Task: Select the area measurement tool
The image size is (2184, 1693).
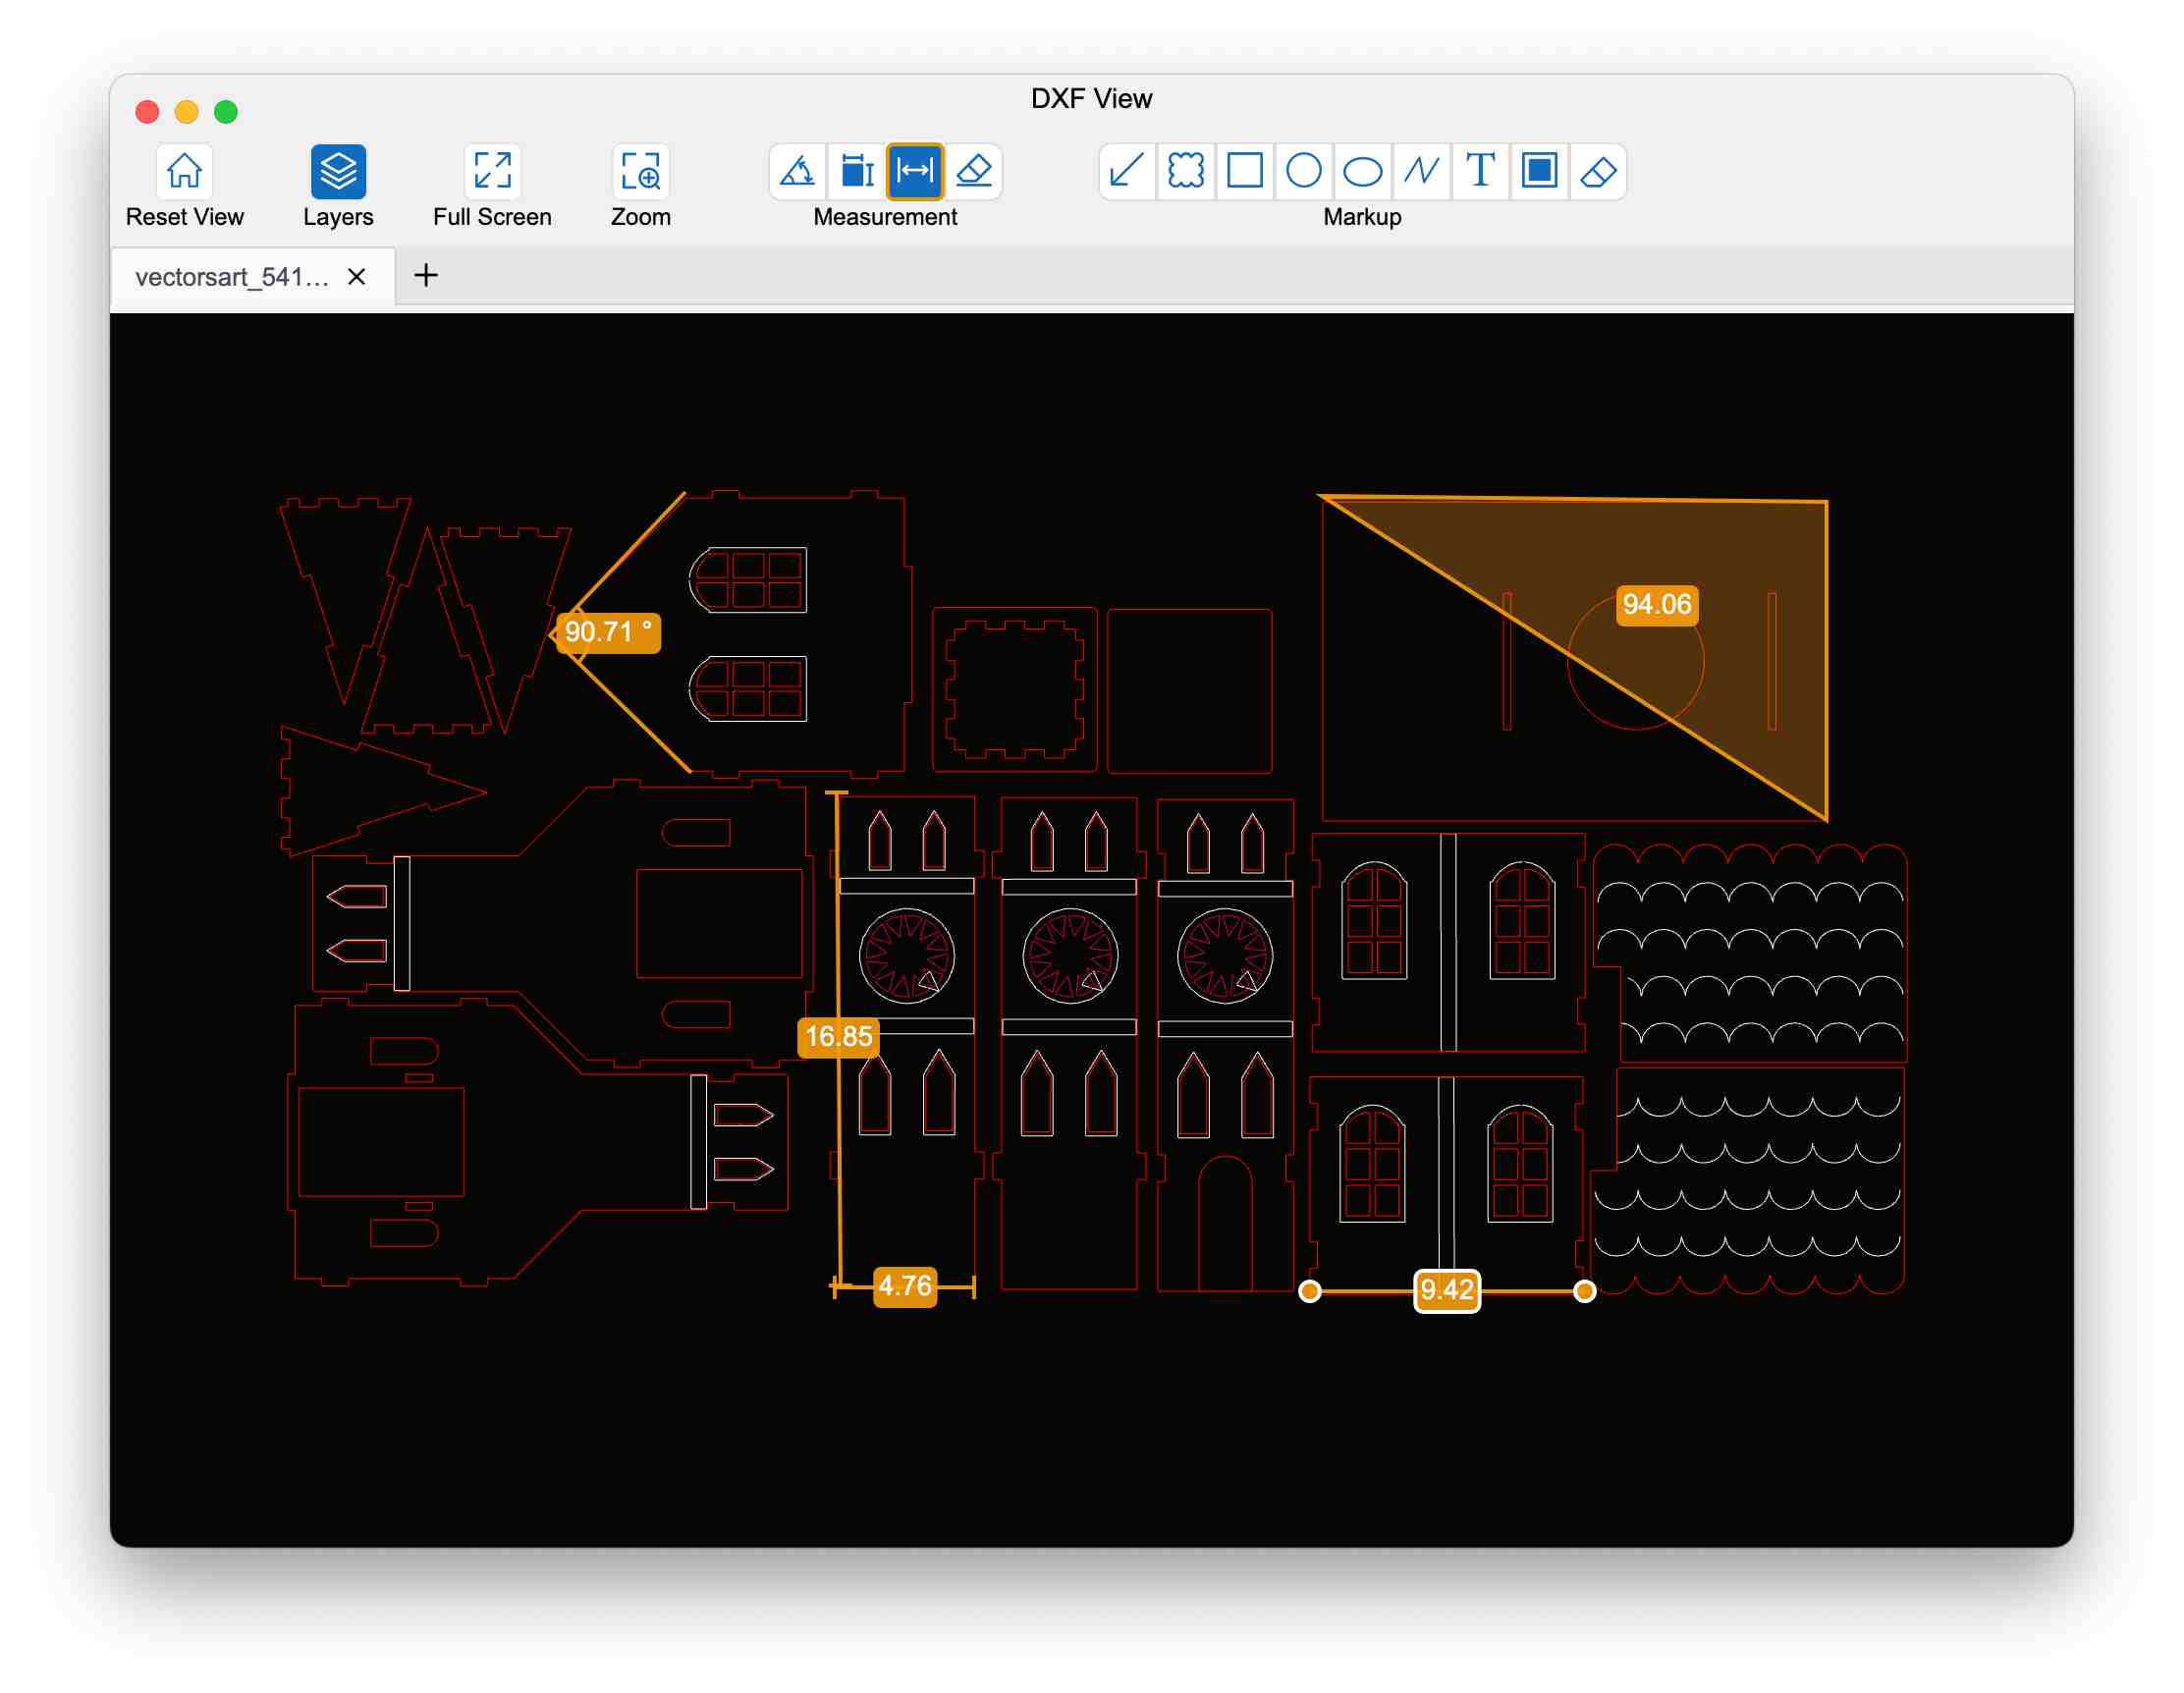Action: tap(857, 171)
